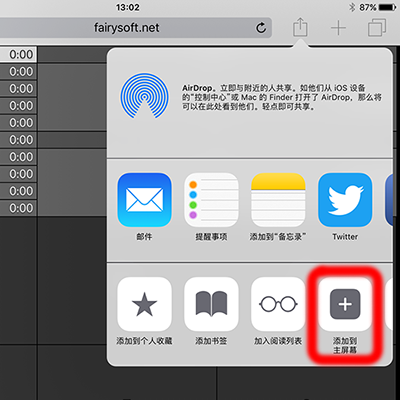Tap the Bluetooth status icon
Image resolution: width=400 pixels, height=400 pixels.
[x=352, y=7]
